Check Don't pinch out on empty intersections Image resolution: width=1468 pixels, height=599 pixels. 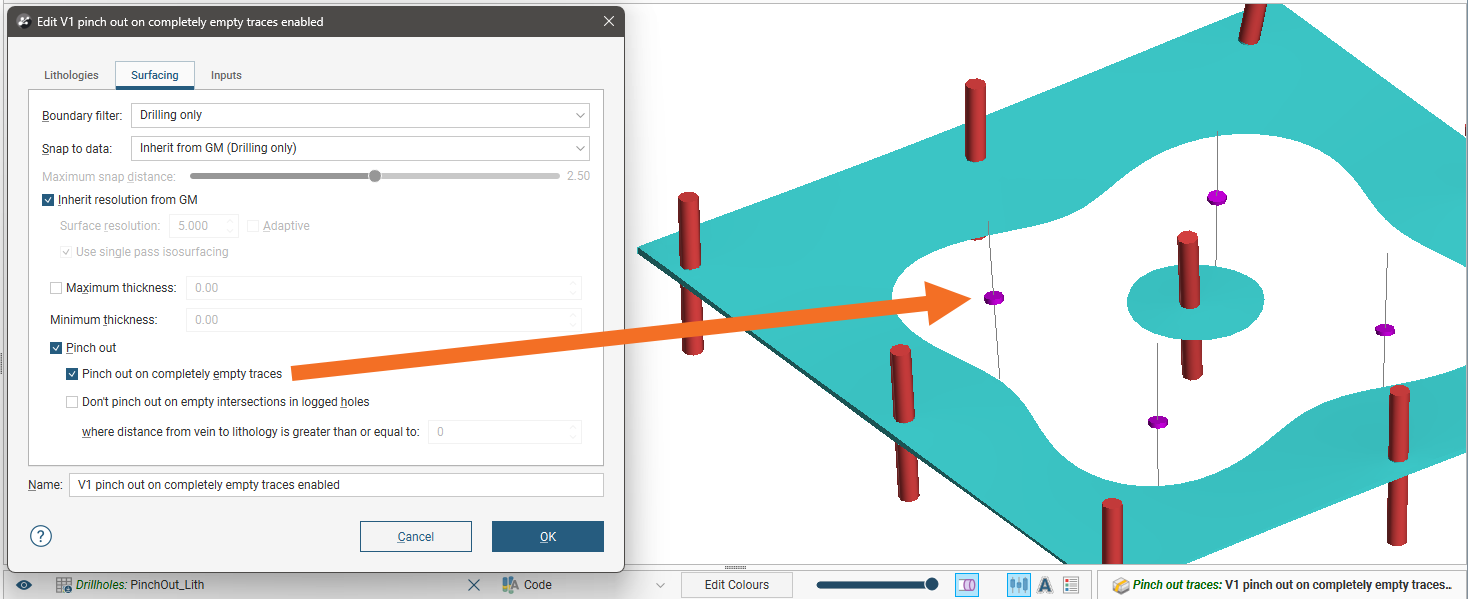tap(72, 402)
